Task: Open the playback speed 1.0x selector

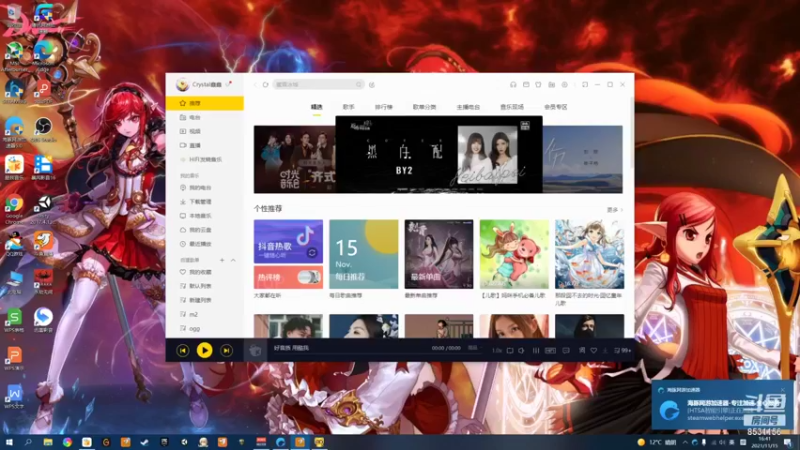Action: point(496,351)
